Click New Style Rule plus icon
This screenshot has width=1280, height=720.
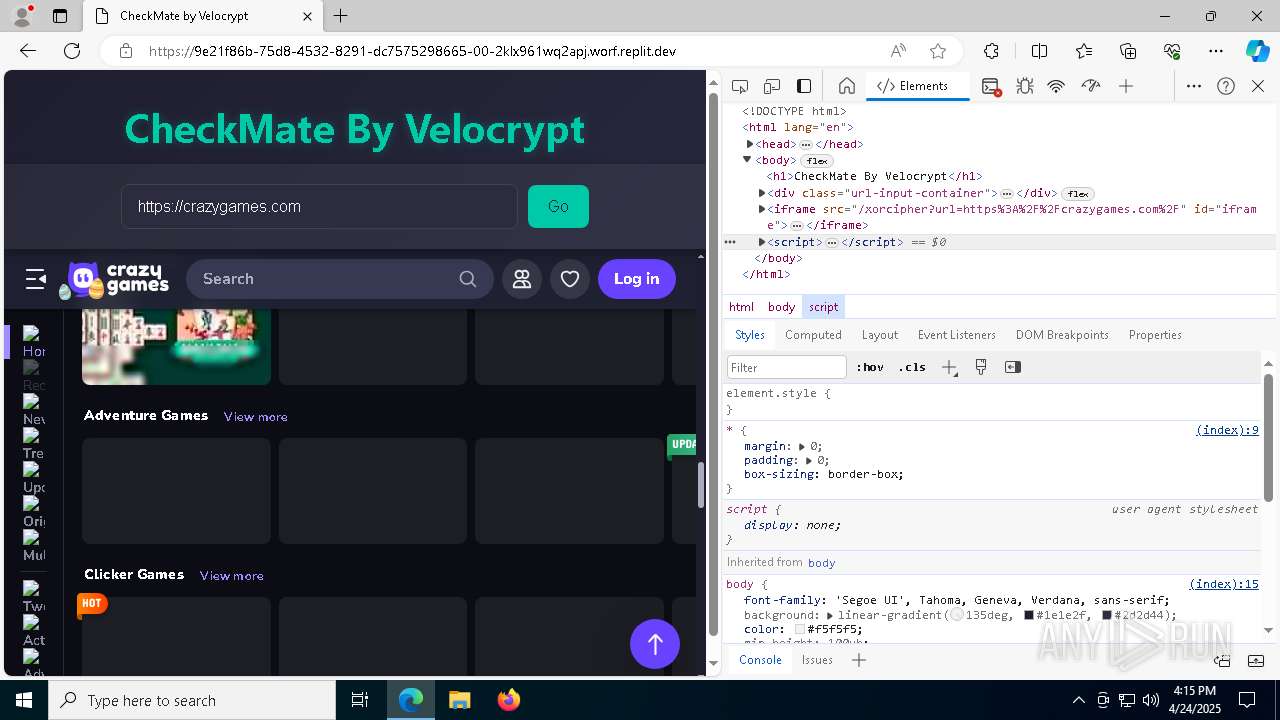(949, 367)
